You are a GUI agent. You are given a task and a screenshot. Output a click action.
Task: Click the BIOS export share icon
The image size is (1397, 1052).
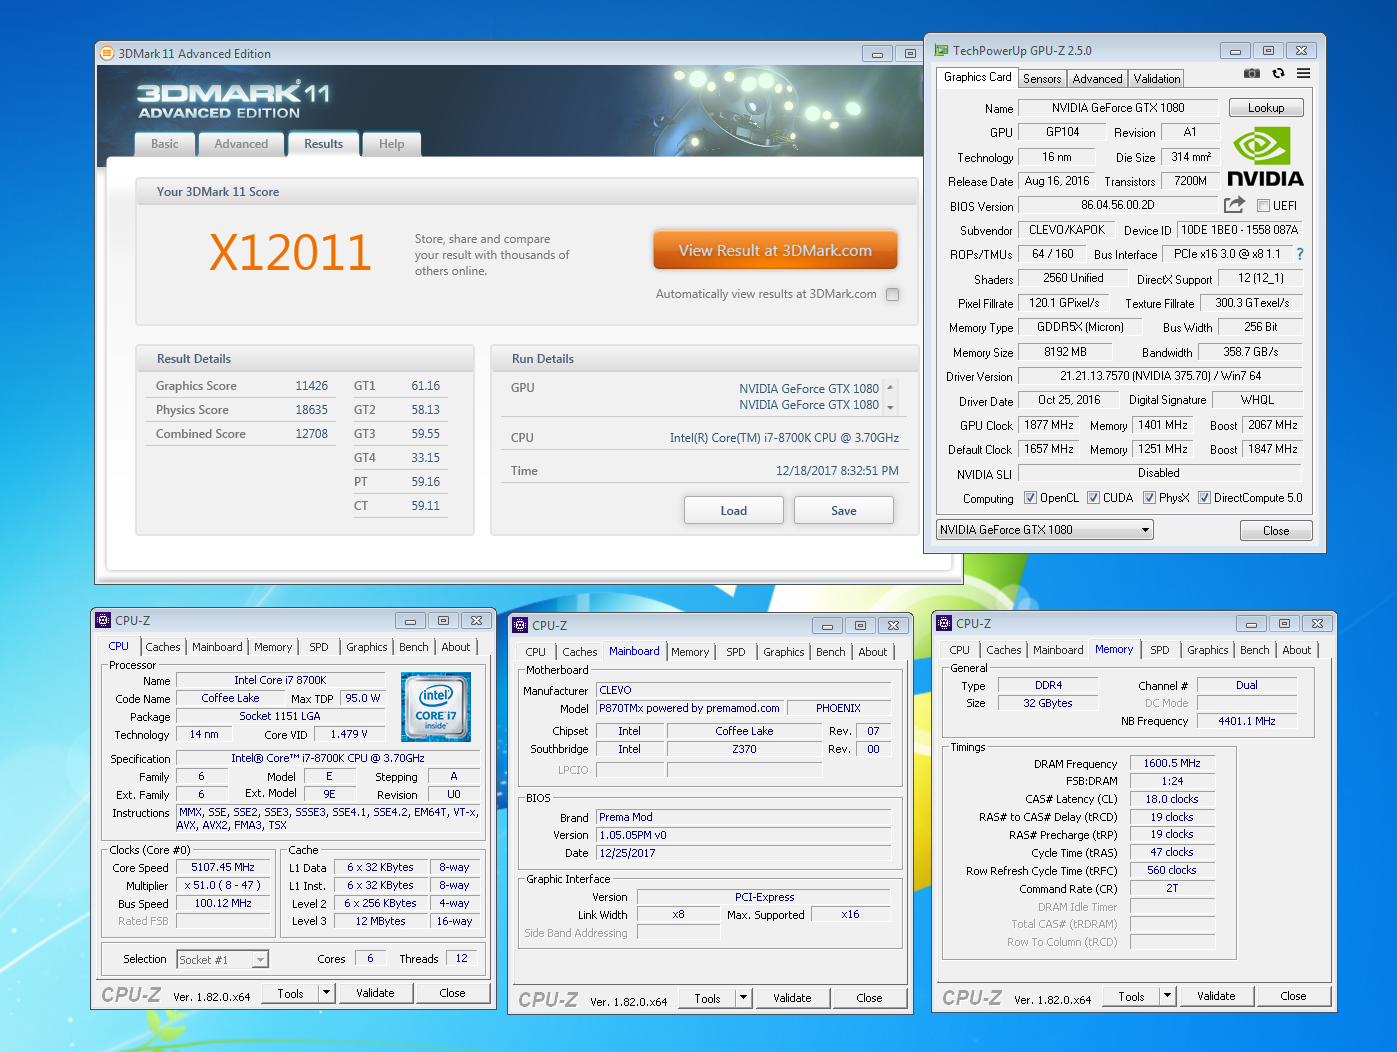coord(1235,205)
